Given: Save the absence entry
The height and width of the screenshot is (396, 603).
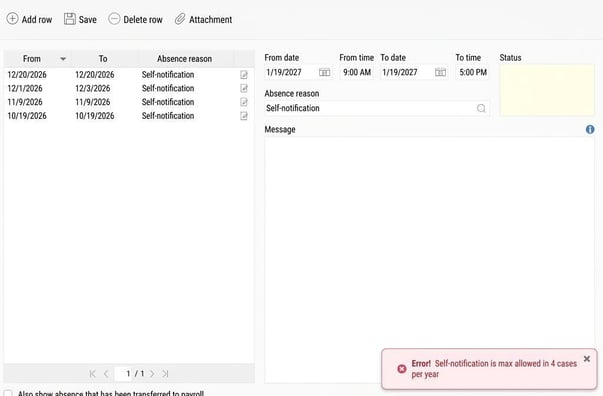Looking at the screenshot, I should point(80,19).
